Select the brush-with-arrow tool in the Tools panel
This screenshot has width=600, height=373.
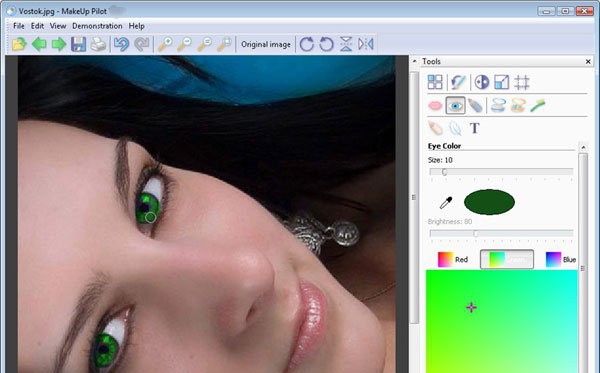(x=458, y=82)
